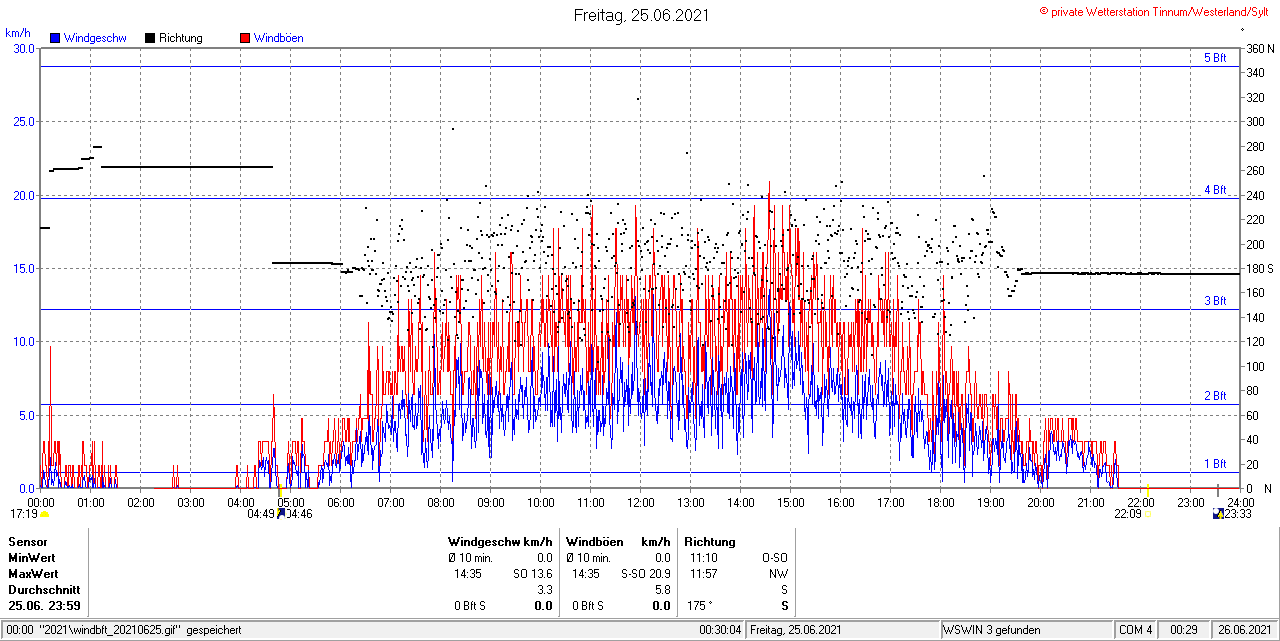Click the 18:00 time axis label

tap(941, 502)
